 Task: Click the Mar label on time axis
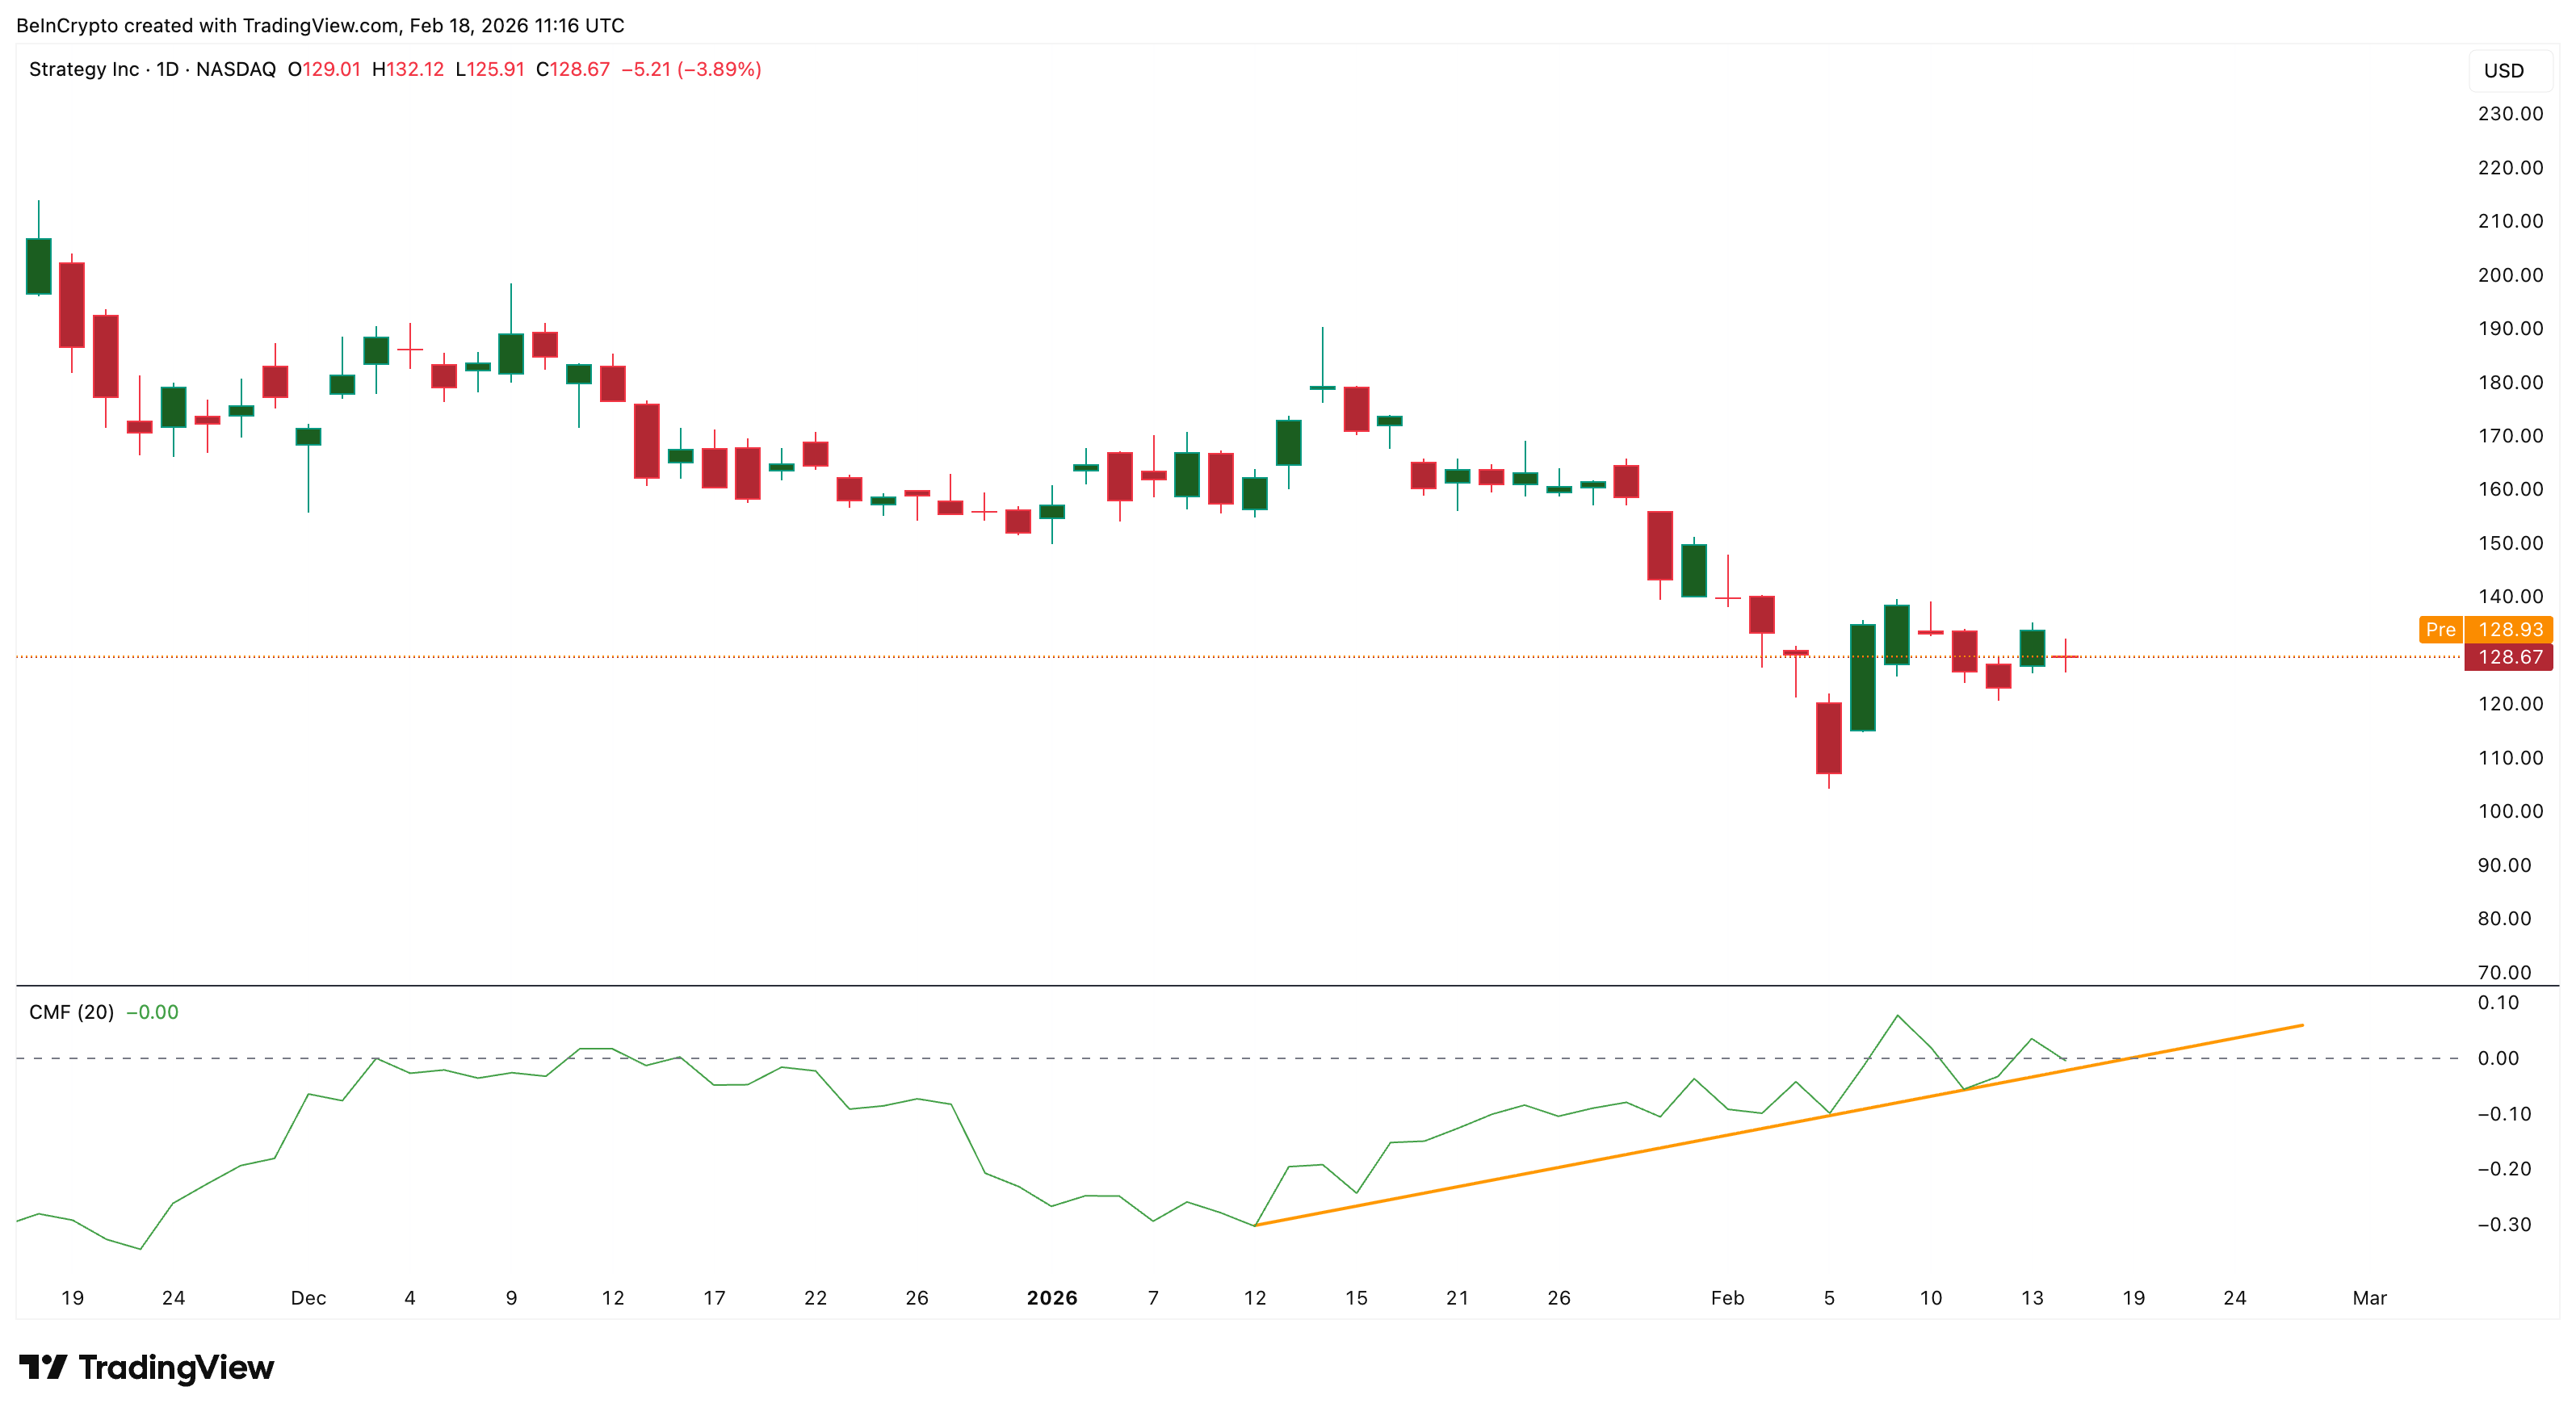coord(2369,1298)
